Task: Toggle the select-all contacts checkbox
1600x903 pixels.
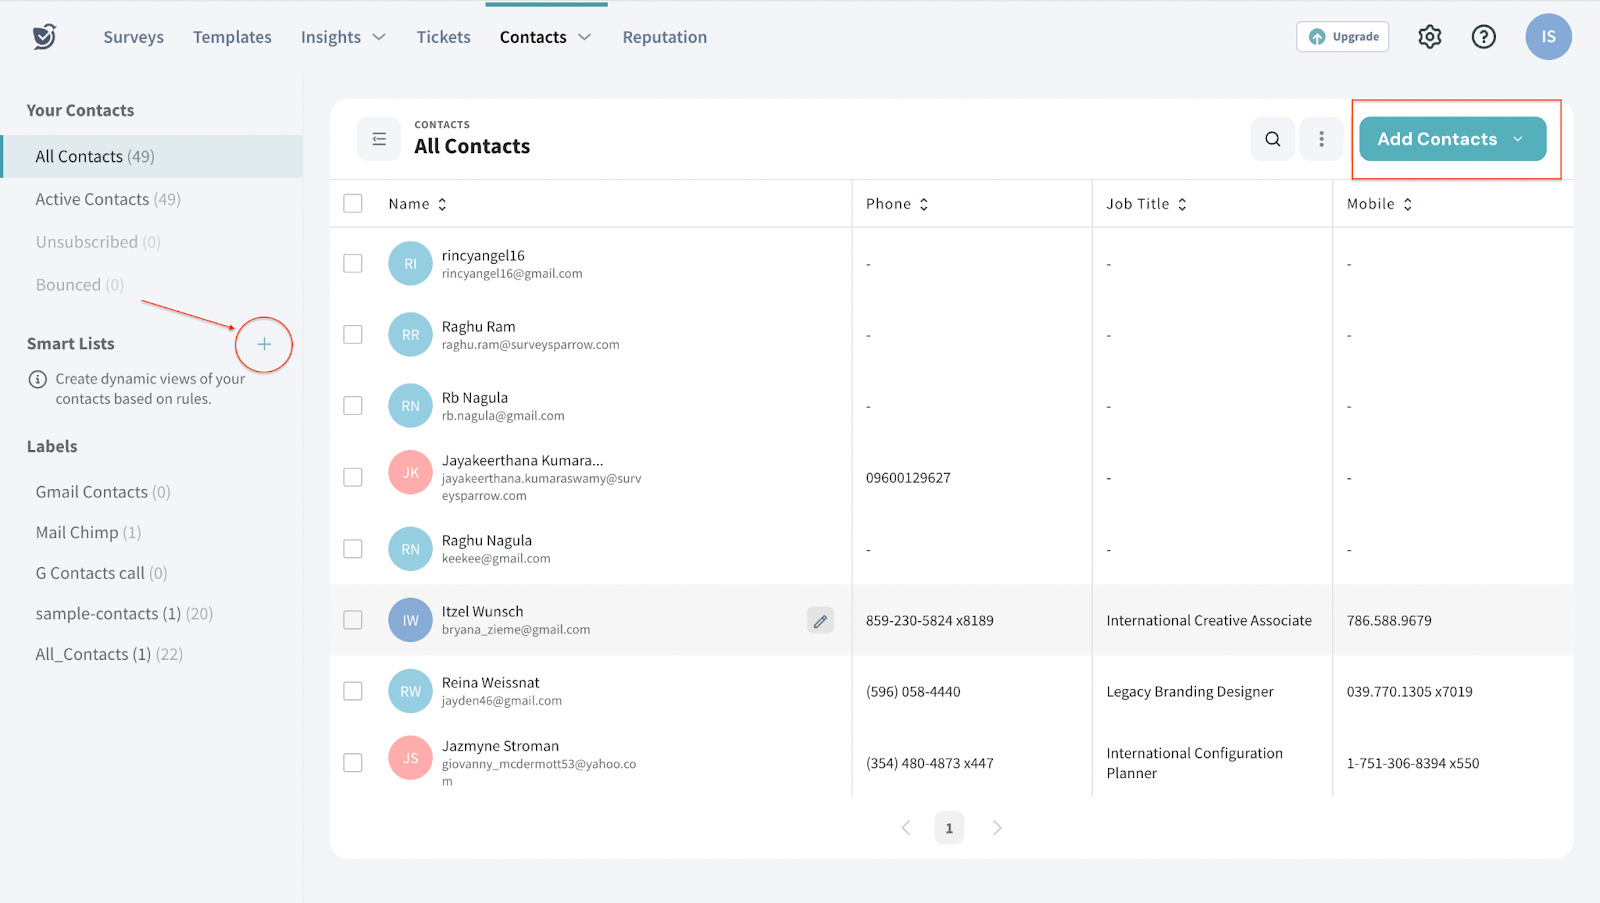Action: pos(353,204)
